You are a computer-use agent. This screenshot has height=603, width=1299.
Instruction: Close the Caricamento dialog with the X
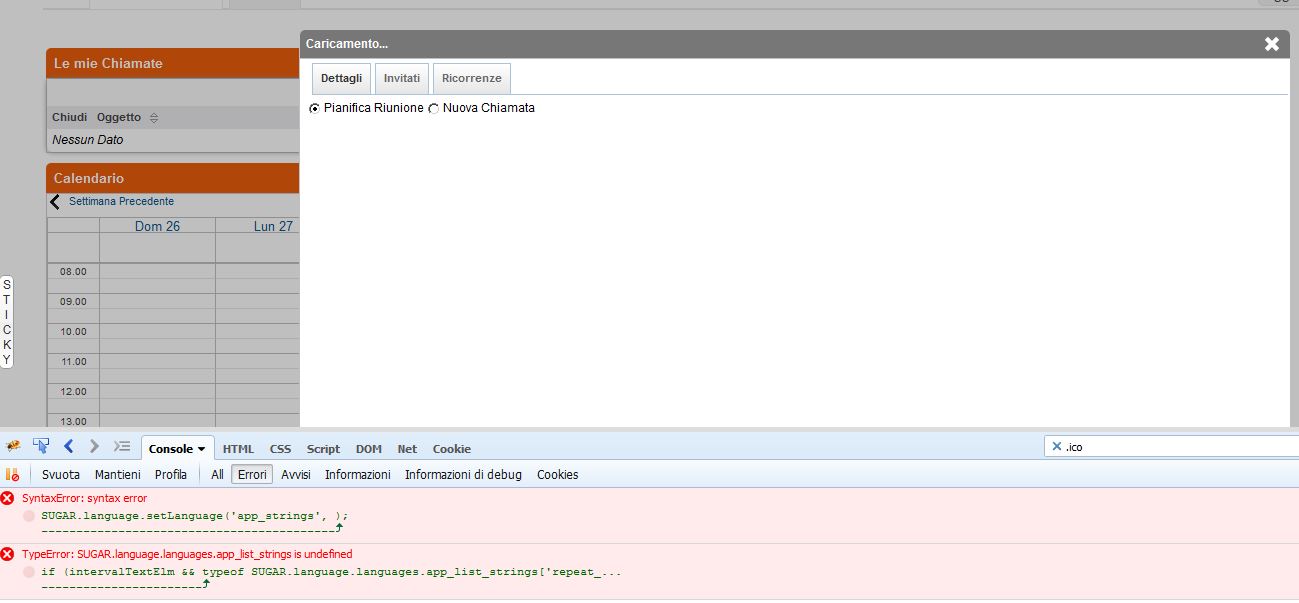pyautogui.click(x=1272, y=44)
